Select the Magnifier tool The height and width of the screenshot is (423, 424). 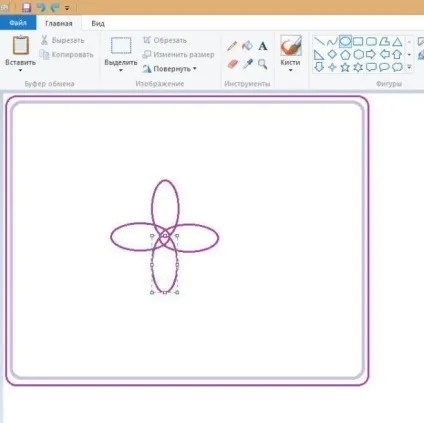pos(263,64)
